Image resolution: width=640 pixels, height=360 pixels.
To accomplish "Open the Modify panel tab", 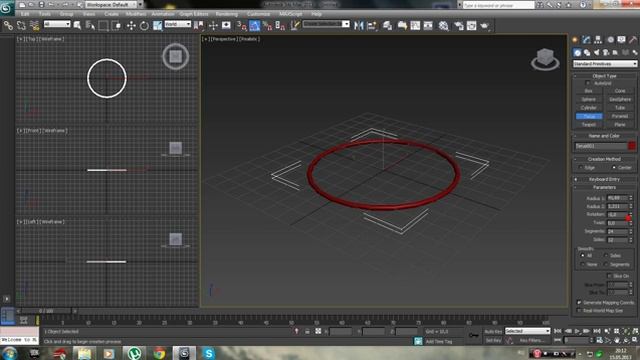I will 587,40.
